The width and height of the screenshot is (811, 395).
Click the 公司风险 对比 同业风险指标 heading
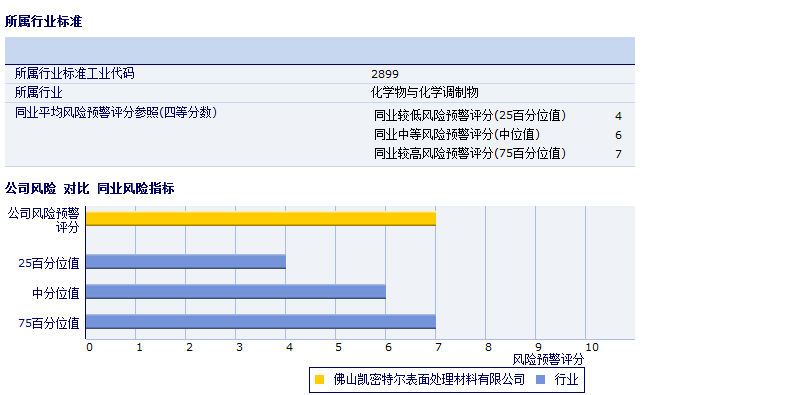point(89,189)
